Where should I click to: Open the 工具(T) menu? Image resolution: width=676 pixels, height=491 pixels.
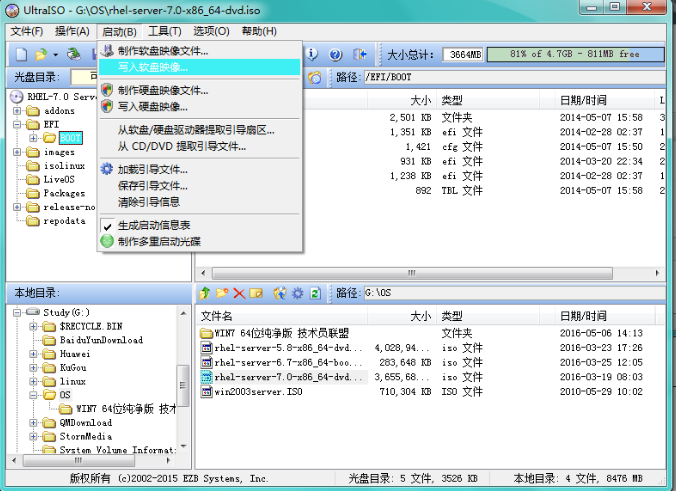click(x=165, y=31)
